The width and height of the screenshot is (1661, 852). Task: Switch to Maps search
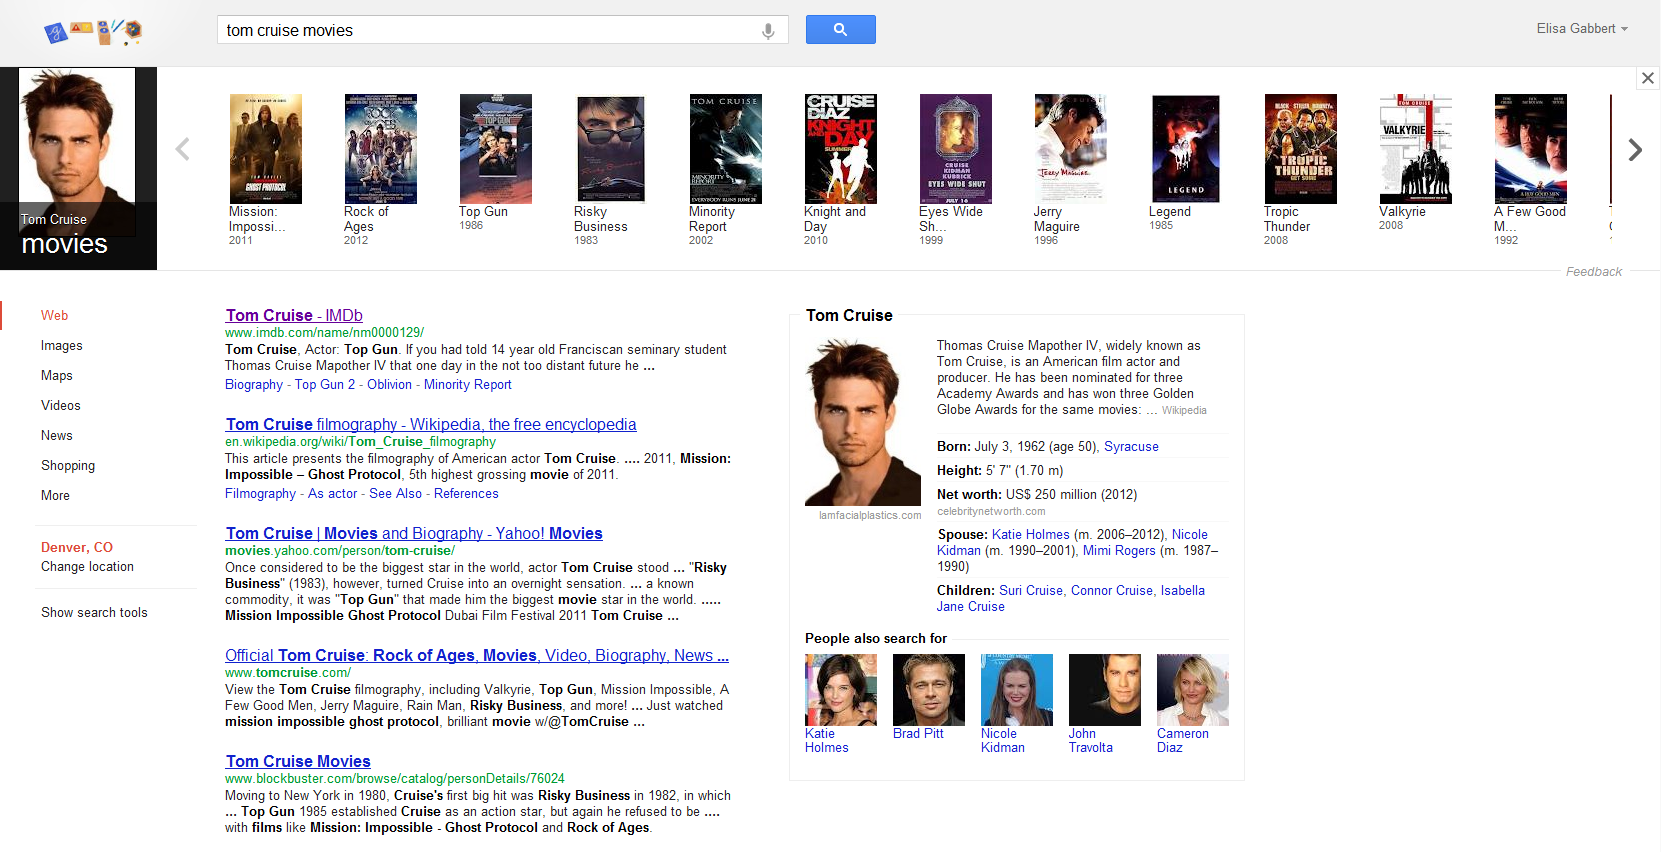click(x=56, y=375)
